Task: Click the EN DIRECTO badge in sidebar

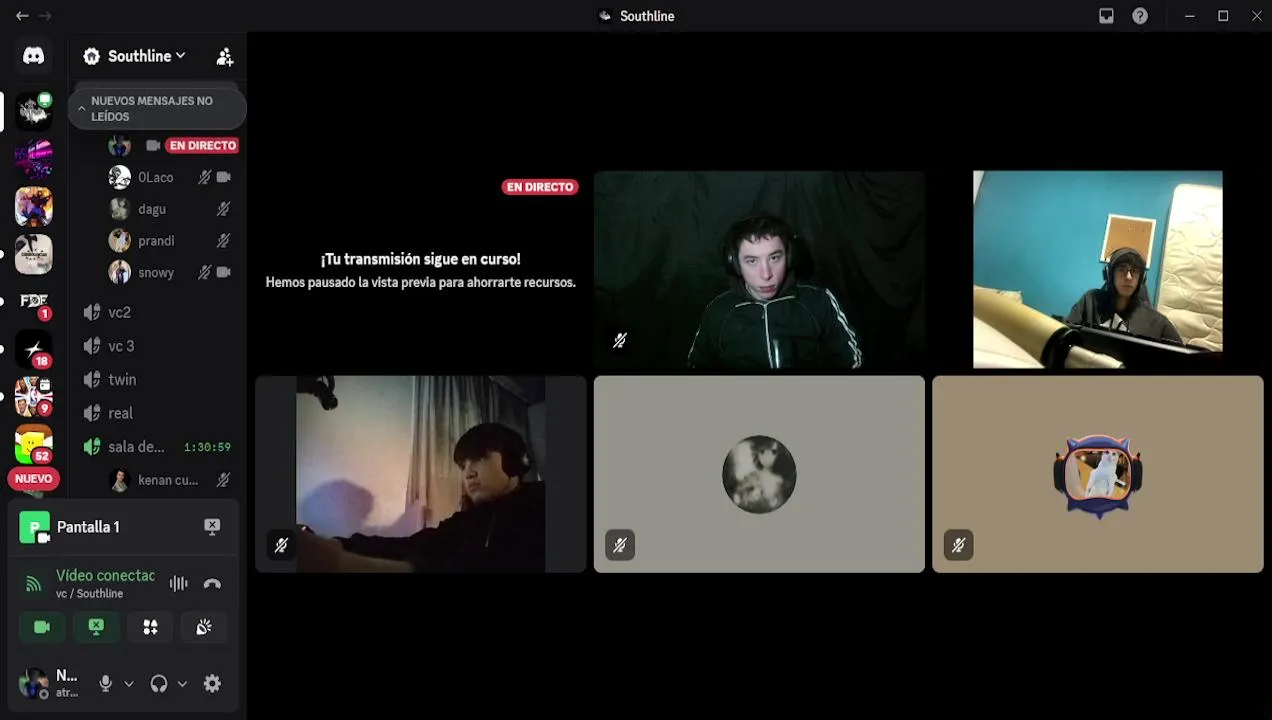Action: pos(203,146)
